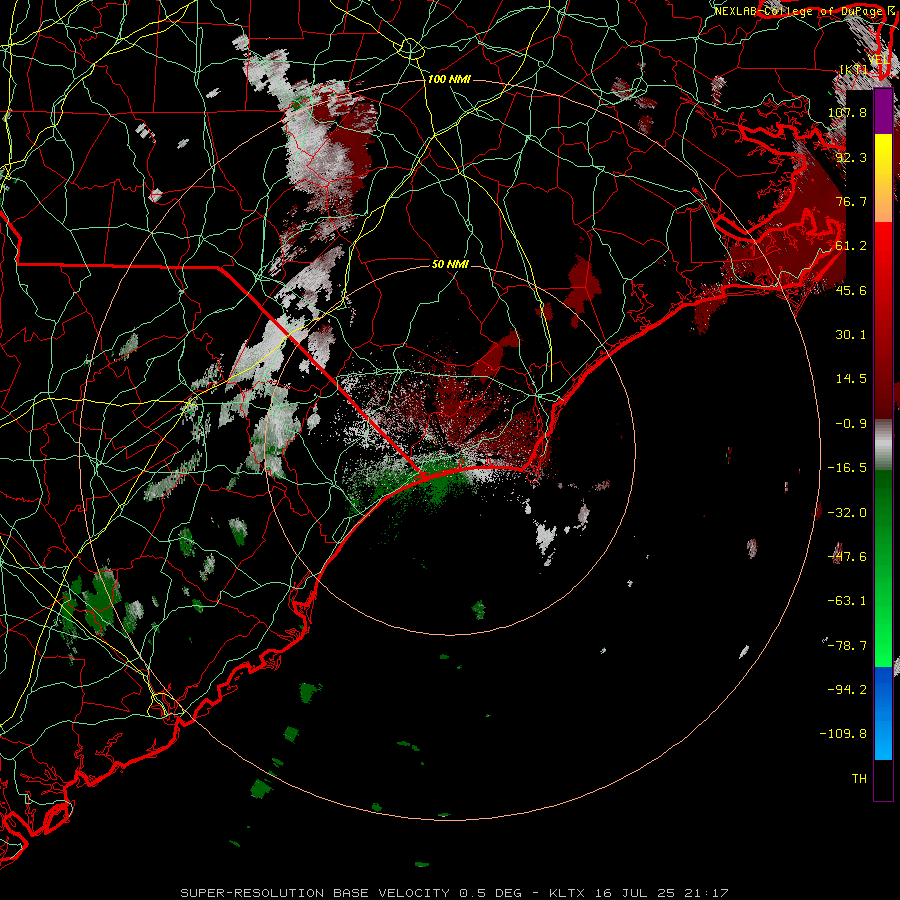
Task: Select the -94.2 value on velocity scale
Action: (847, 689)
